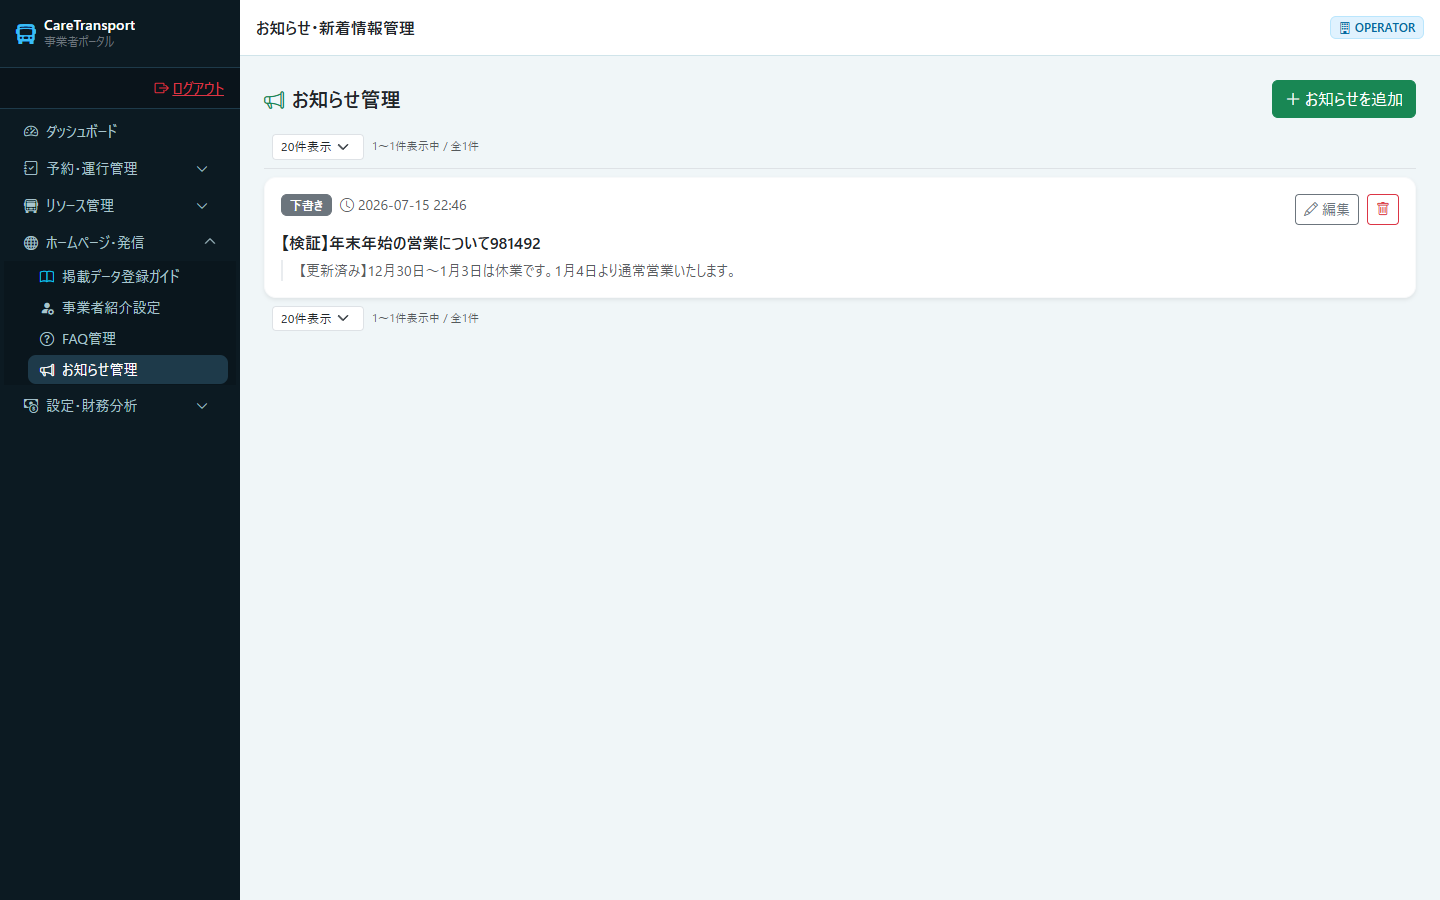
Task: Click the building icon in OPERATOR badge
Action: (x=1345, y=28)
